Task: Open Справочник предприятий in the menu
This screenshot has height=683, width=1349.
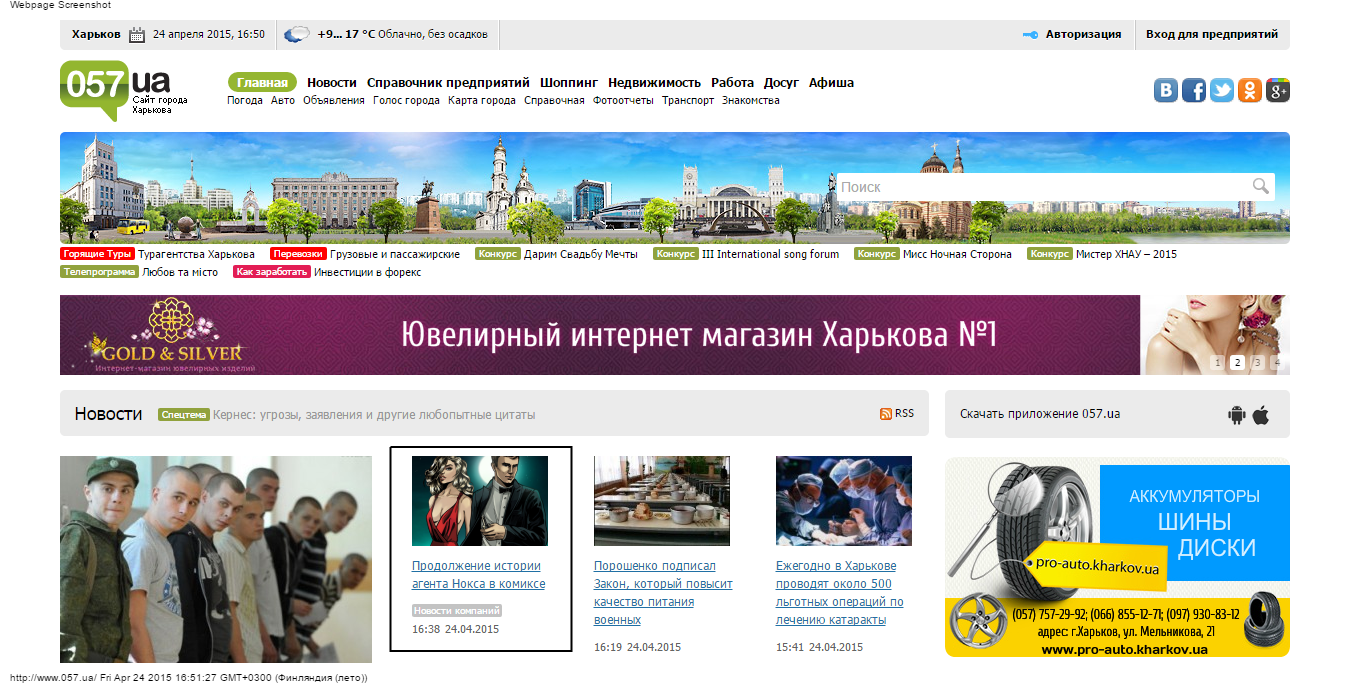Action: pos(448,83)
